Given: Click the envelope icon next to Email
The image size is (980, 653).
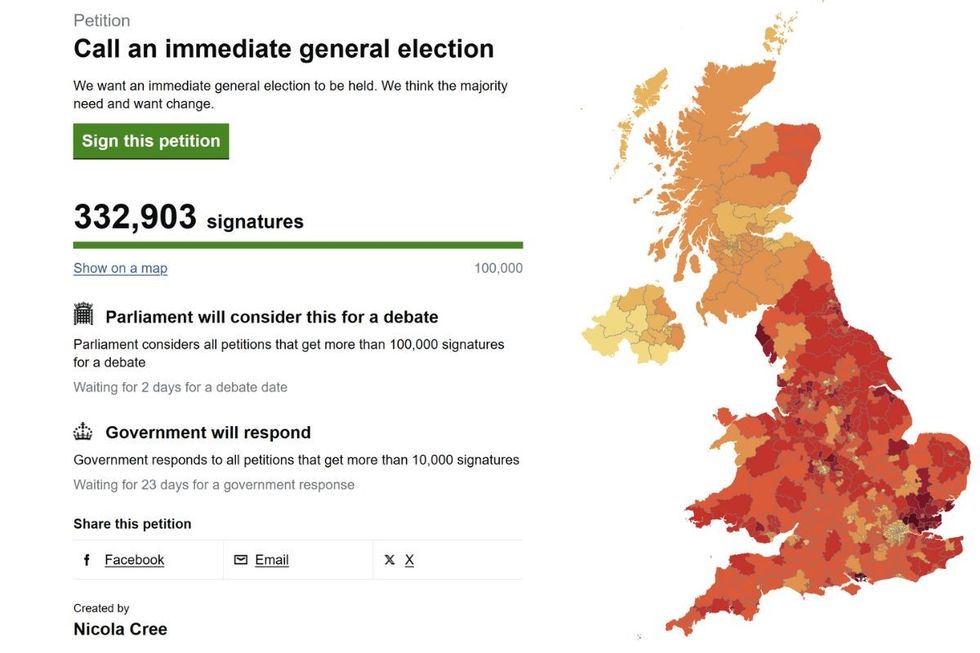Looking at the screenshot, I should click(240, 560).
